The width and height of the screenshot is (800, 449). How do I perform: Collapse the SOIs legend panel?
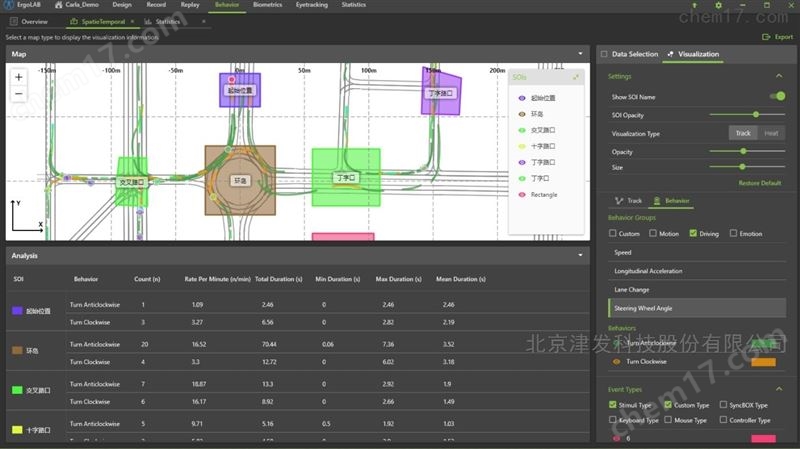click(x=576, y=77)
